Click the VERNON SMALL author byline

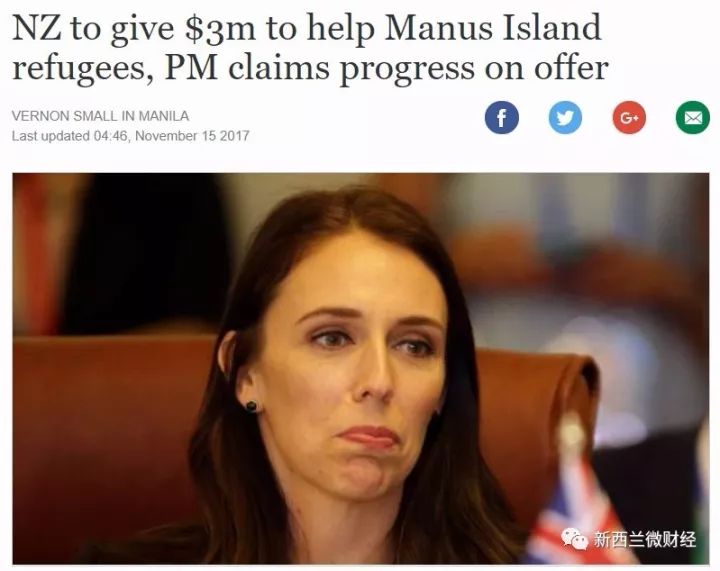pyautogui.click(x=100, y=116)
